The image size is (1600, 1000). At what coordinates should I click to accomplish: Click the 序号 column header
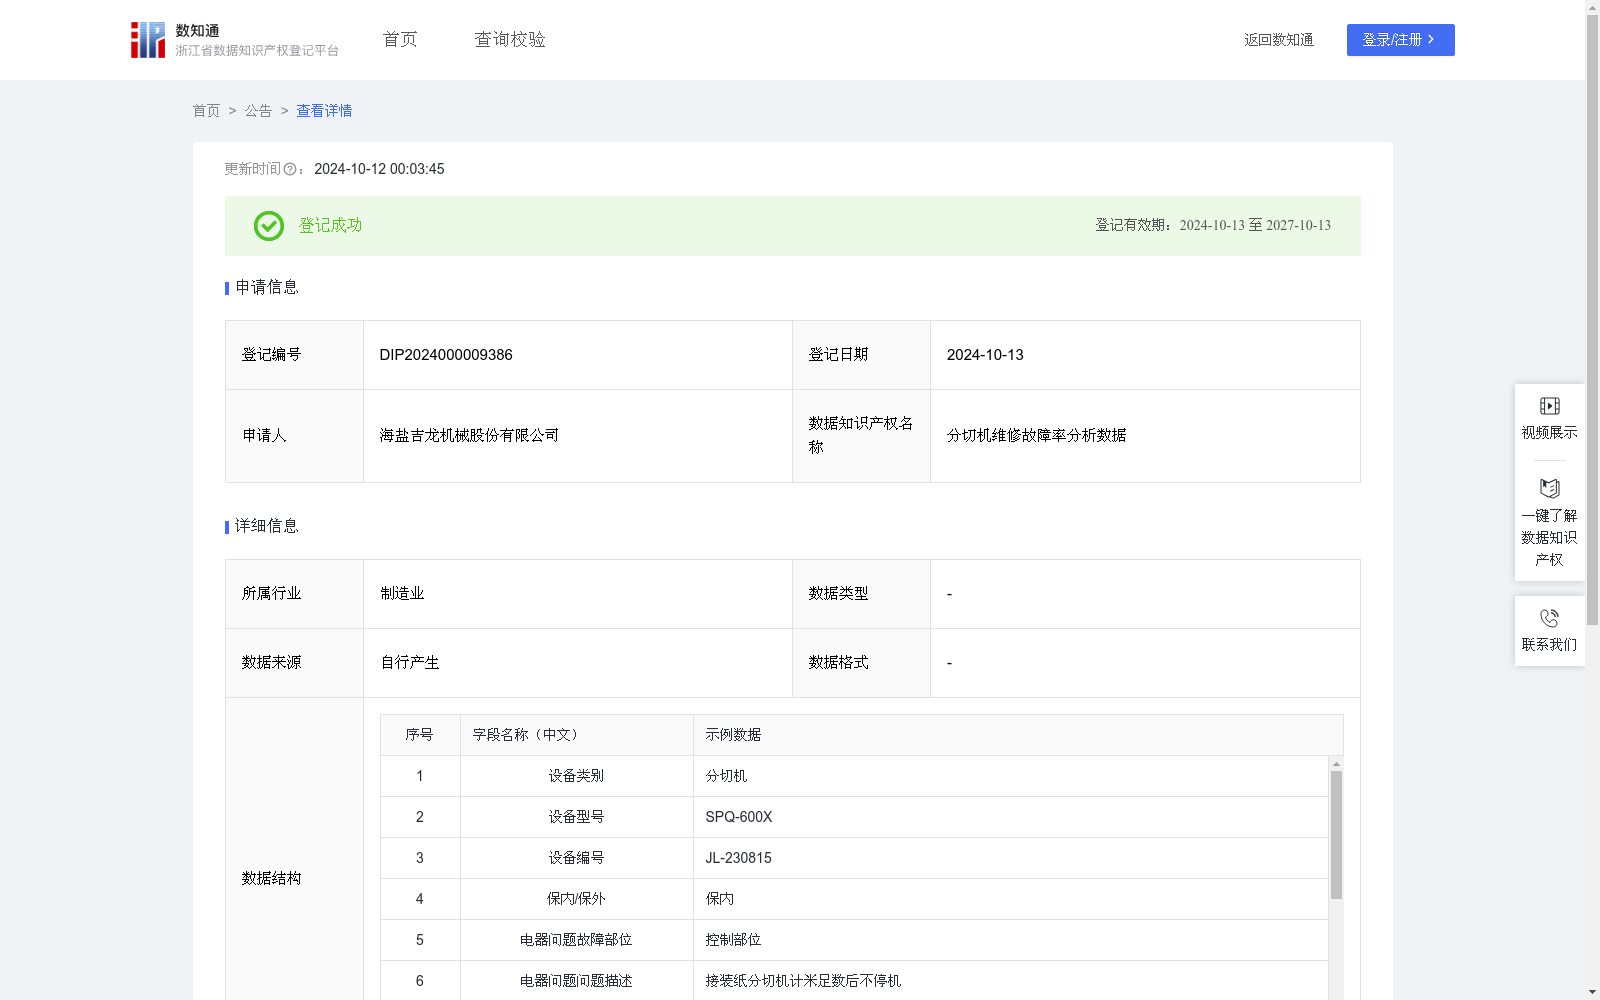420,735
